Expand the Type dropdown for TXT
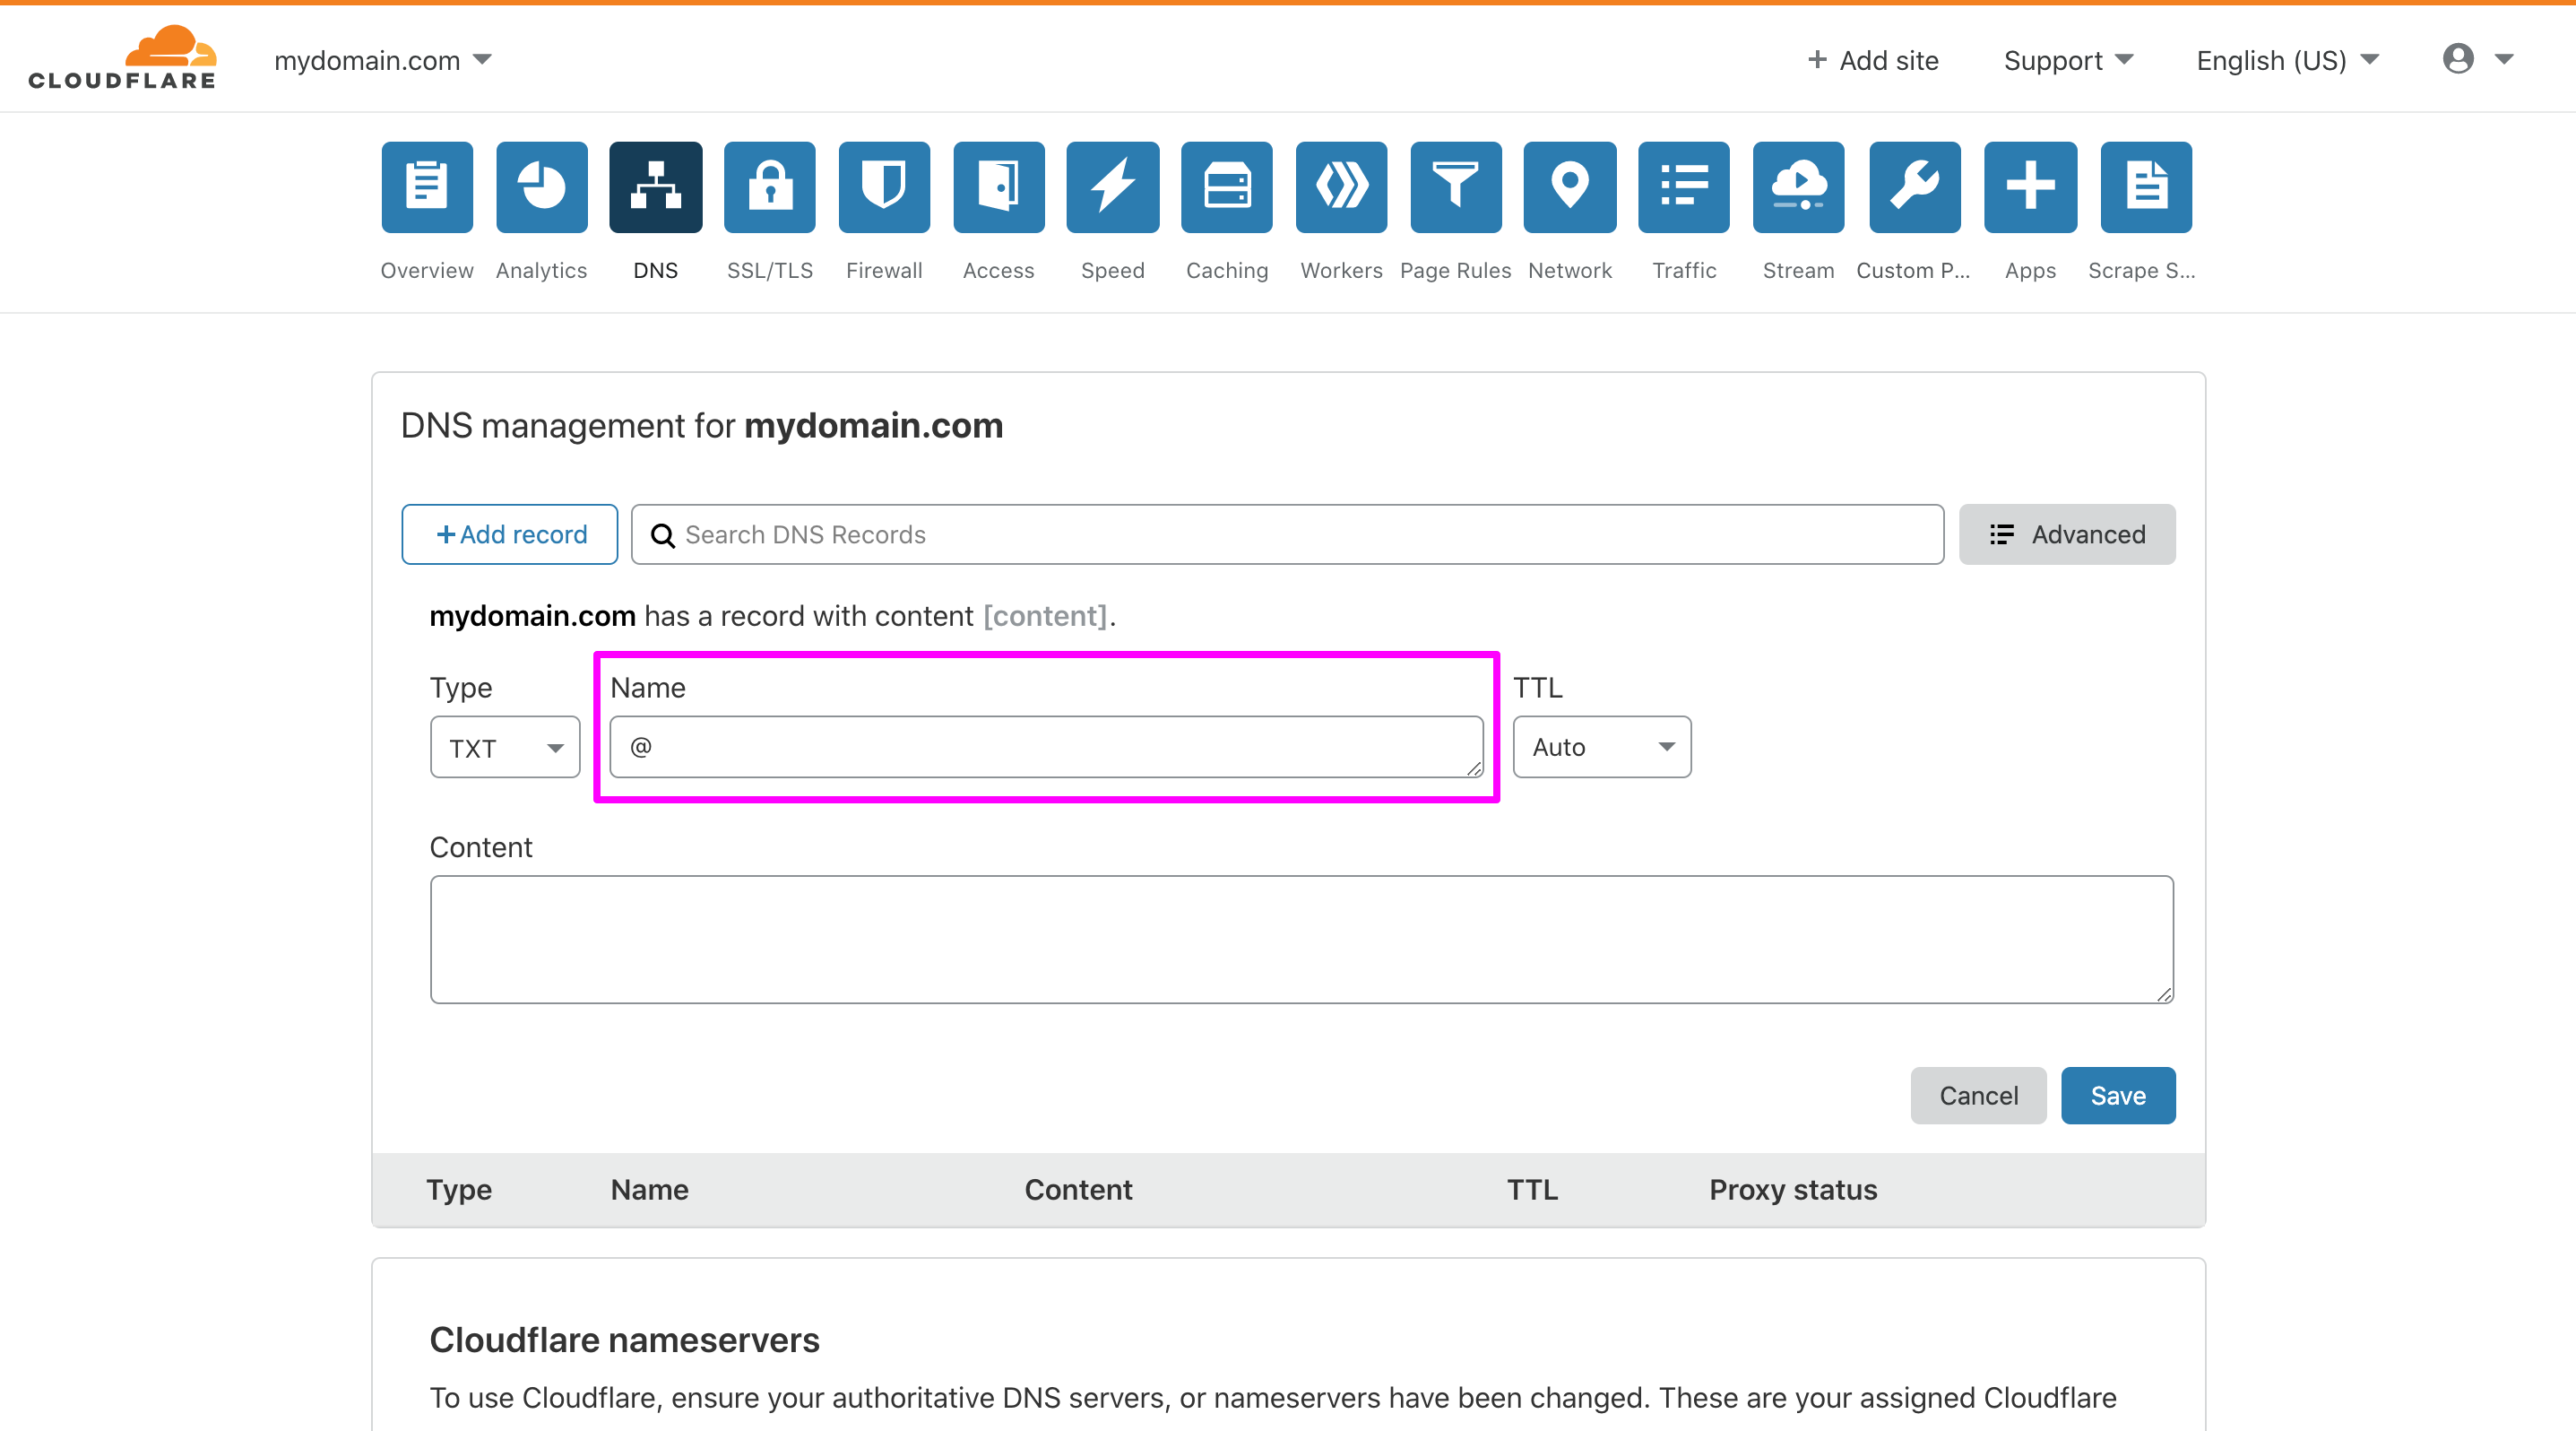The image size is (2576, 1431). click(506, 745)
